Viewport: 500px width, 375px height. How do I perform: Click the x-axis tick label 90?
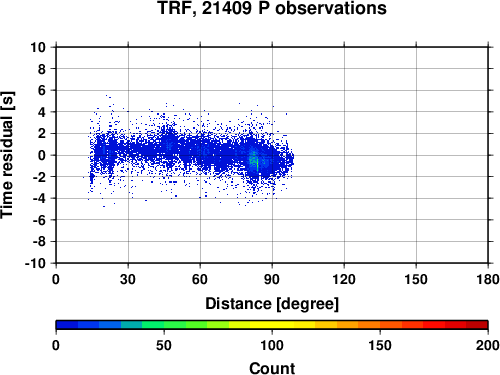point(272,279)
